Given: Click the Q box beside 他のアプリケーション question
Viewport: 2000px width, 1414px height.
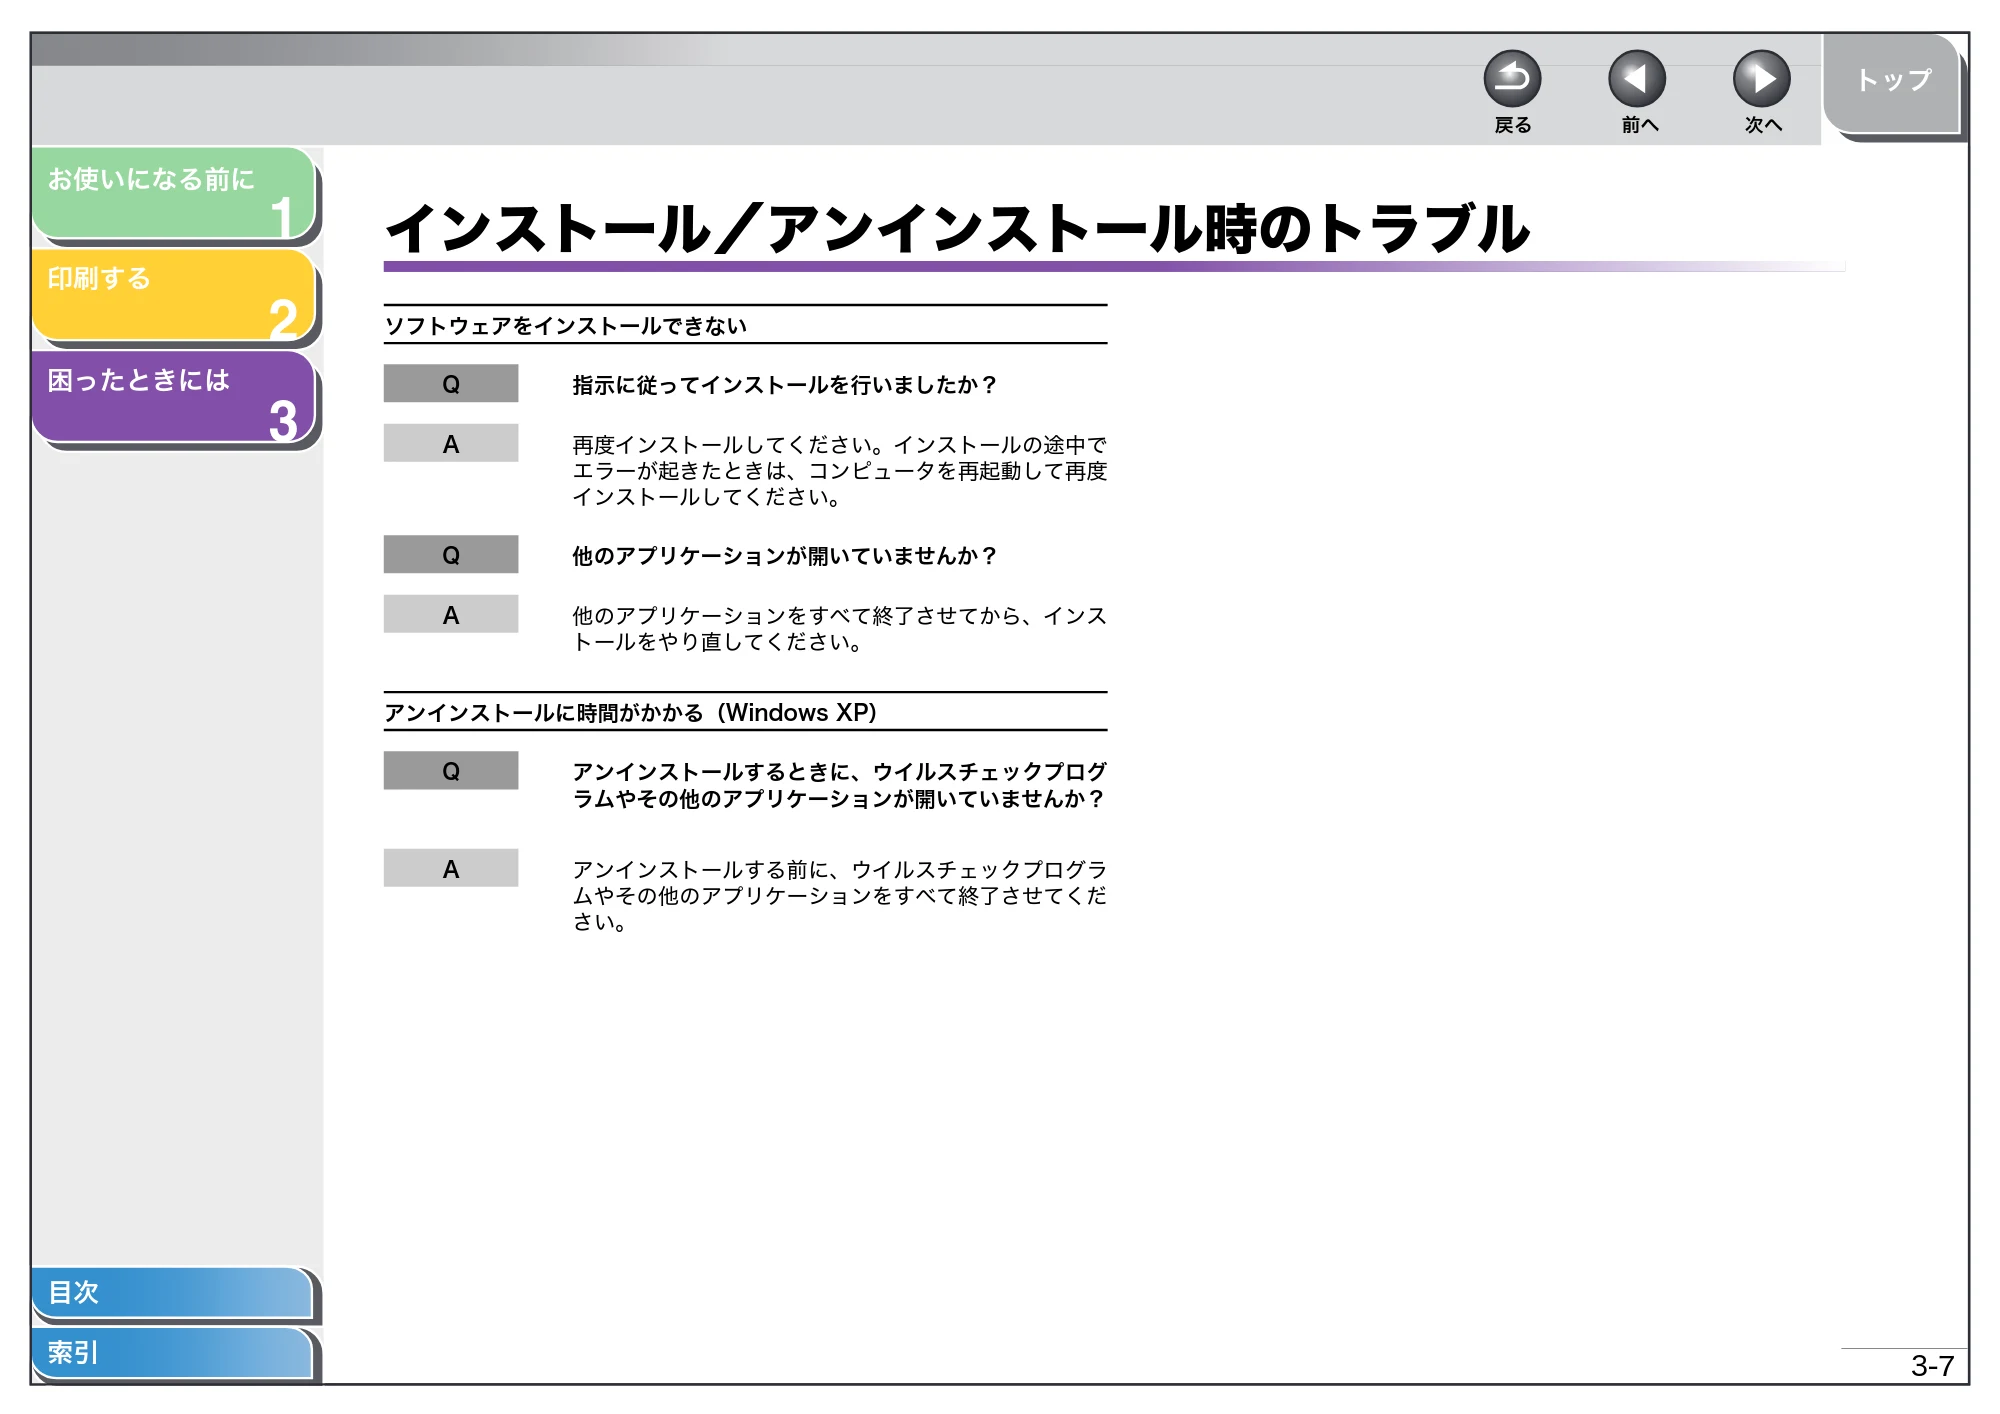Looking at the screenshot, I should (x=451, y=554).
